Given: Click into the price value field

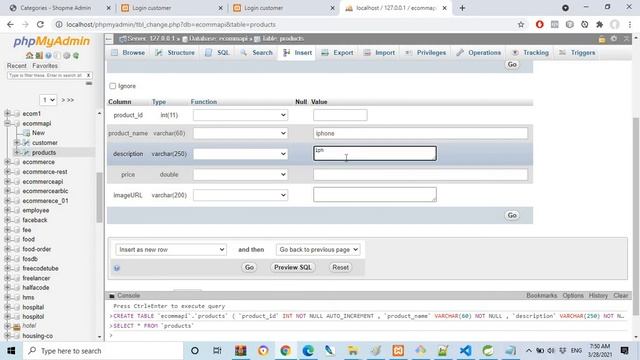Looking at the screenshot, I should click(420, 174).
